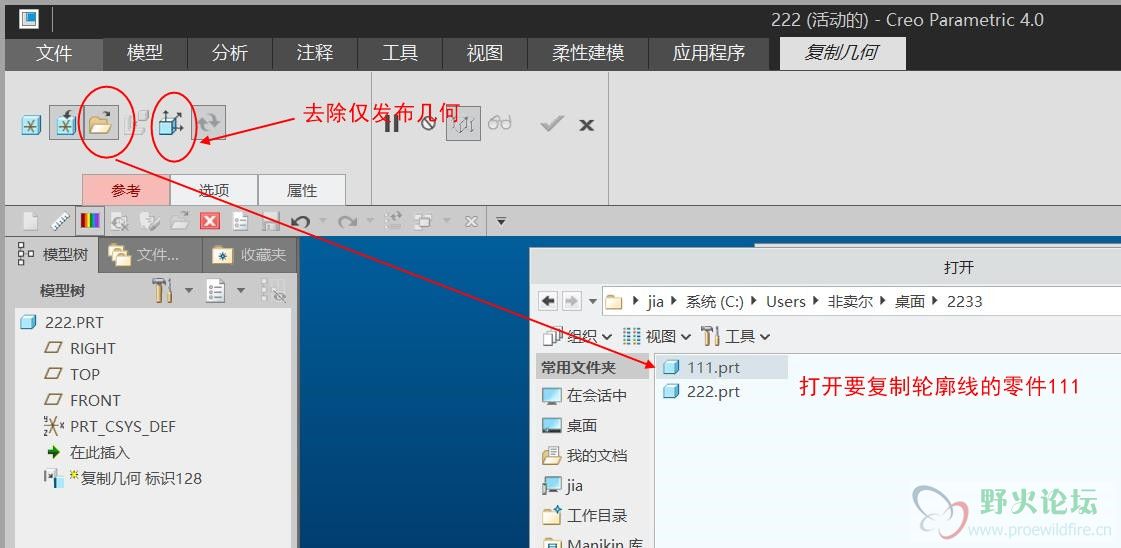
Task: Select file 222.prt in open dialog
Action: (x=701, y=392)
